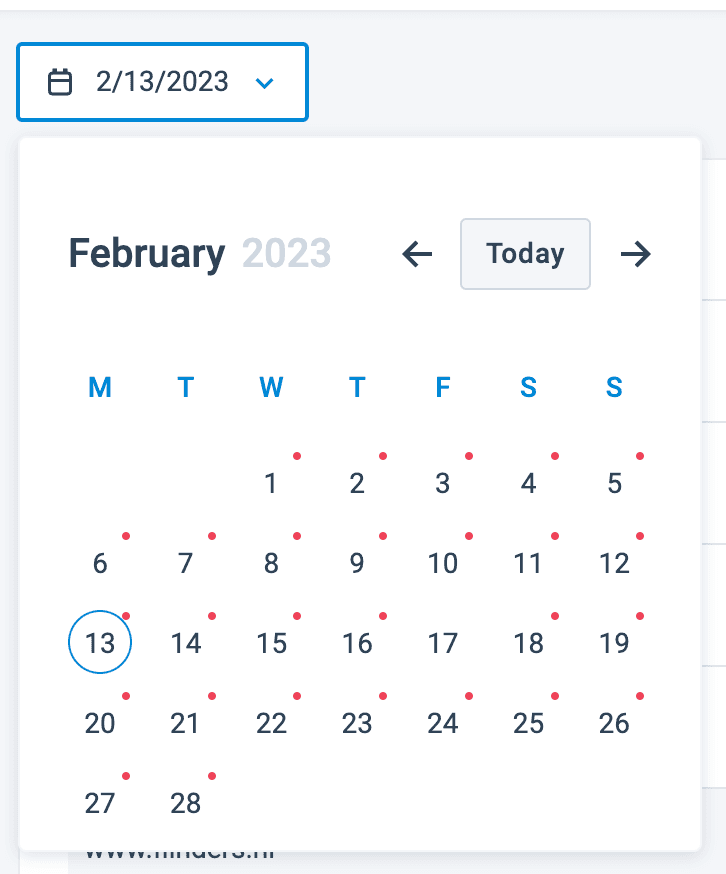Choose February 20 in the grid
The height and width of the screenshot is (874, 726).
100,723
